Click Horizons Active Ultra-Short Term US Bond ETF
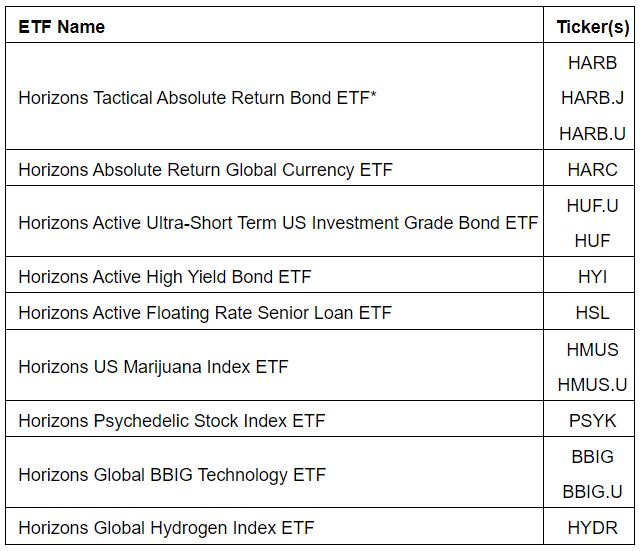 (278, 223)
